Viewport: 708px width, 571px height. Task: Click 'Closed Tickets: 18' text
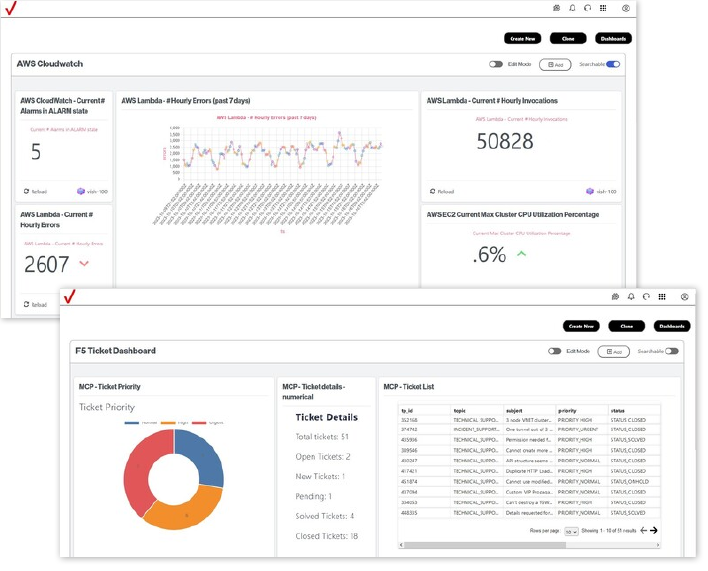pyautogui.click(x=326, y=536)
